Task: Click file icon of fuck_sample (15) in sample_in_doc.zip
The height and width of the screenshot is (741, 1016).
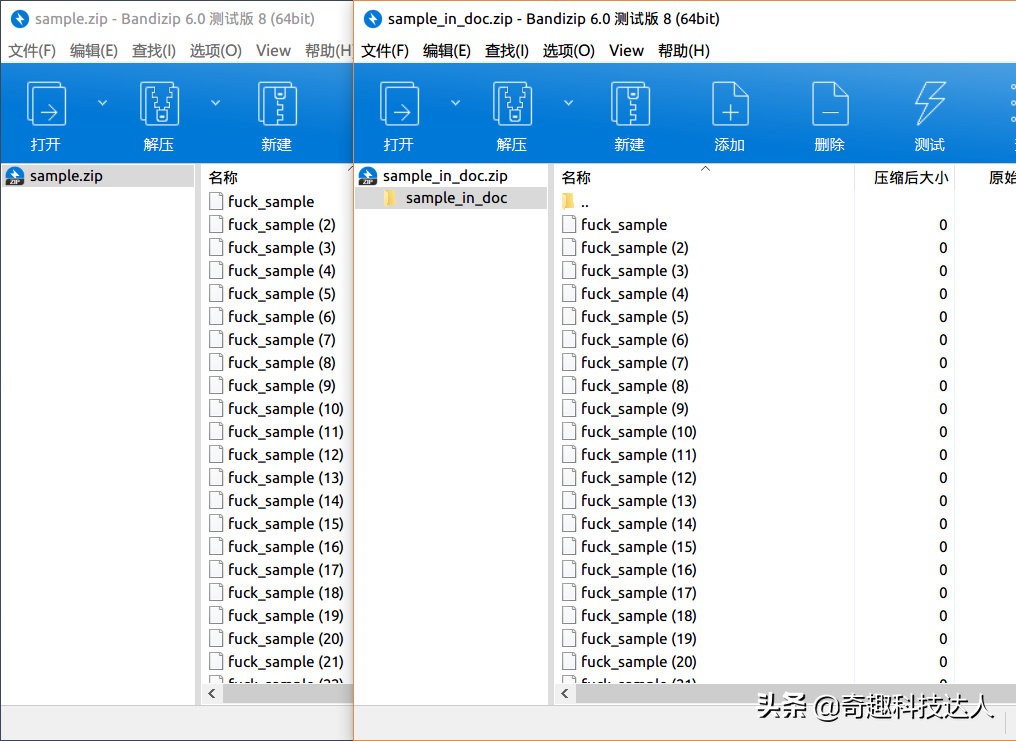Action: click(x=569, y=547)
